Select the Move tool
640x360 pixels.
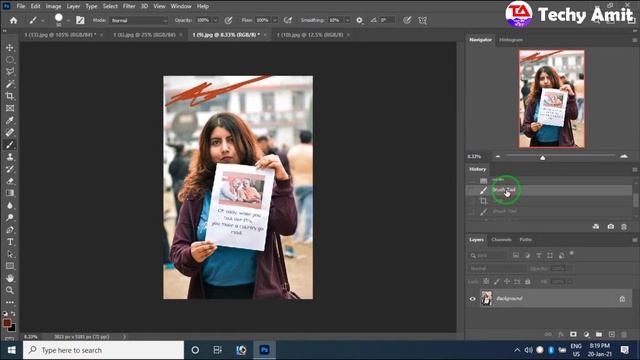click(x=10, y=48)
